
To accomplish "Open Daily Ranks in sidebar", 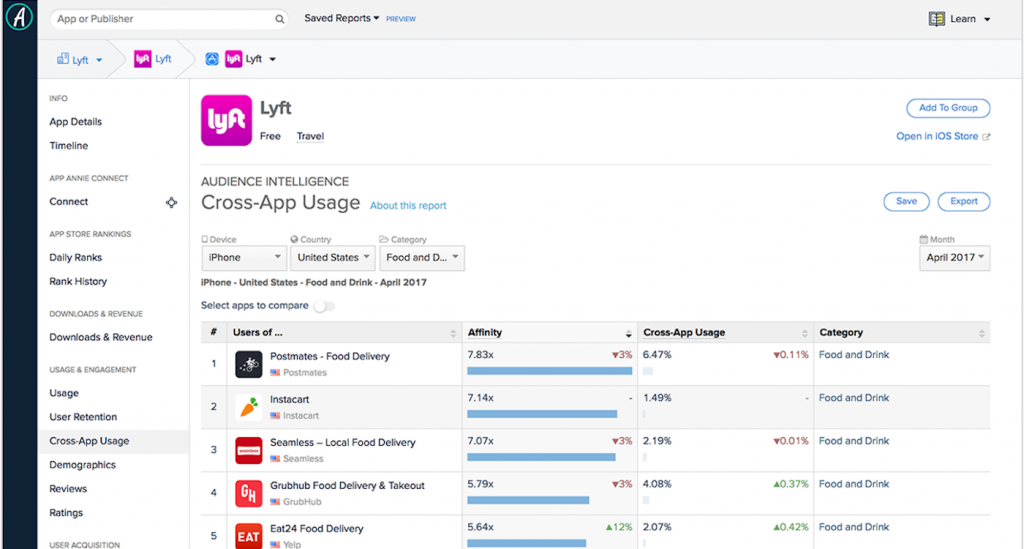I will pyautogui.click(x=76, y=258).
